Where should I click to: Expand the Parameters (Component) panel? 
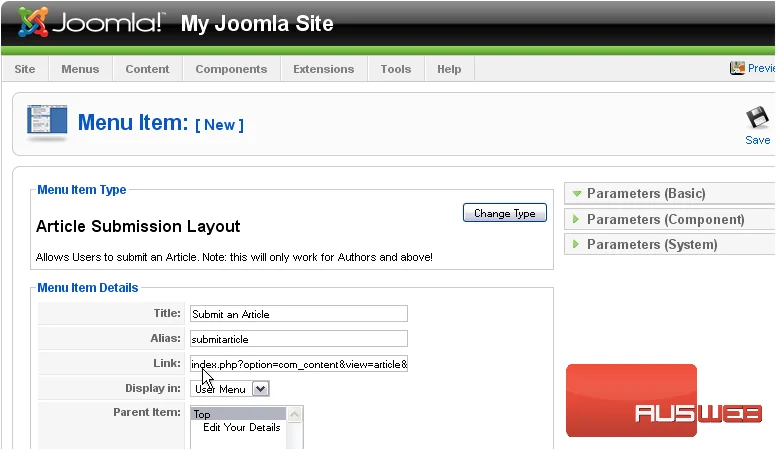click(x=670, y=219)
